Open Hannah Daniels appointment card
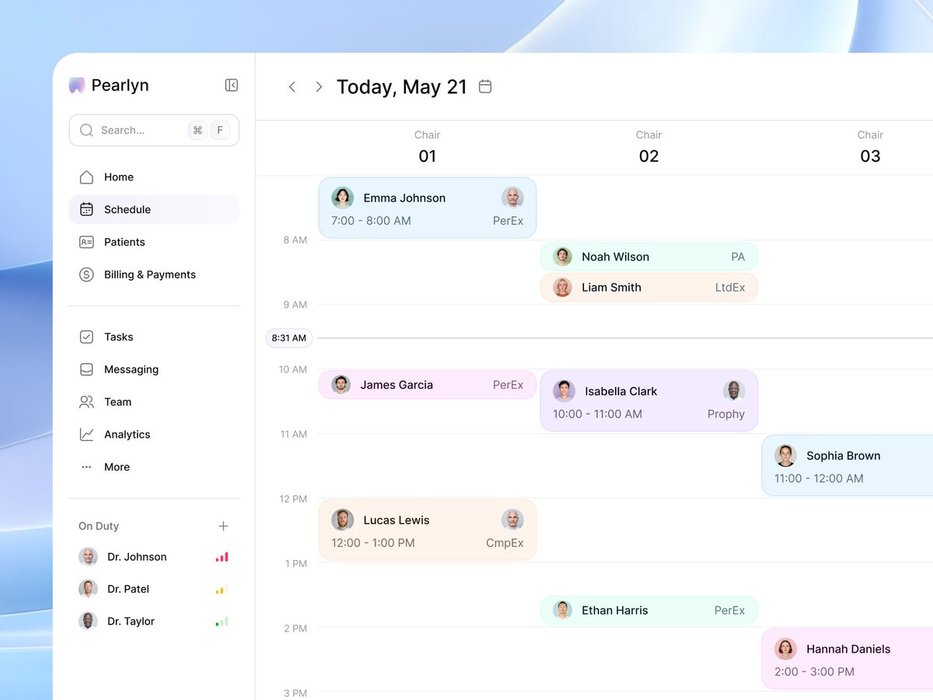Image resolution: width=933 pixels, height=700 pixels. click(x=847, y=659)
